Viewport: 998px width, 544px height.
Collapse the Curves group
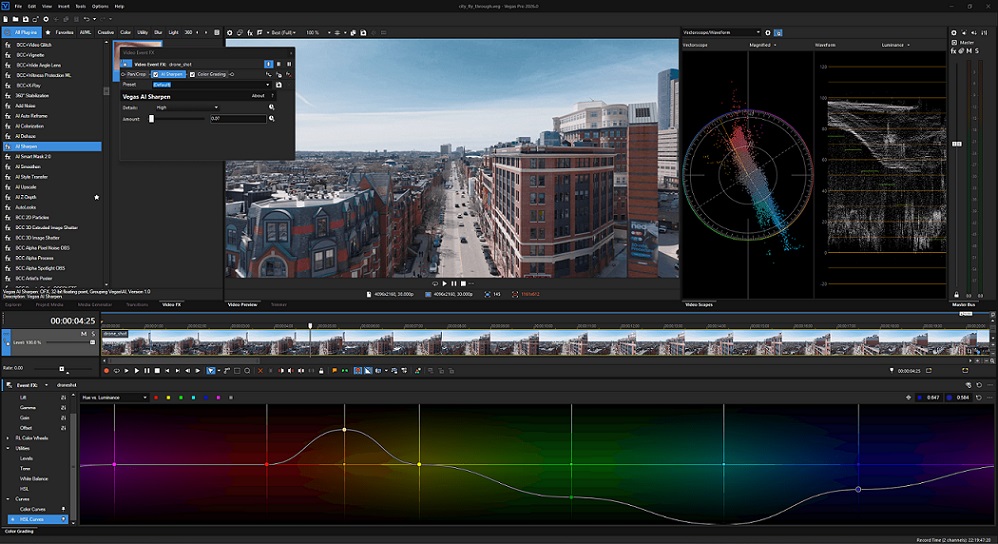[x=8, y=499]
